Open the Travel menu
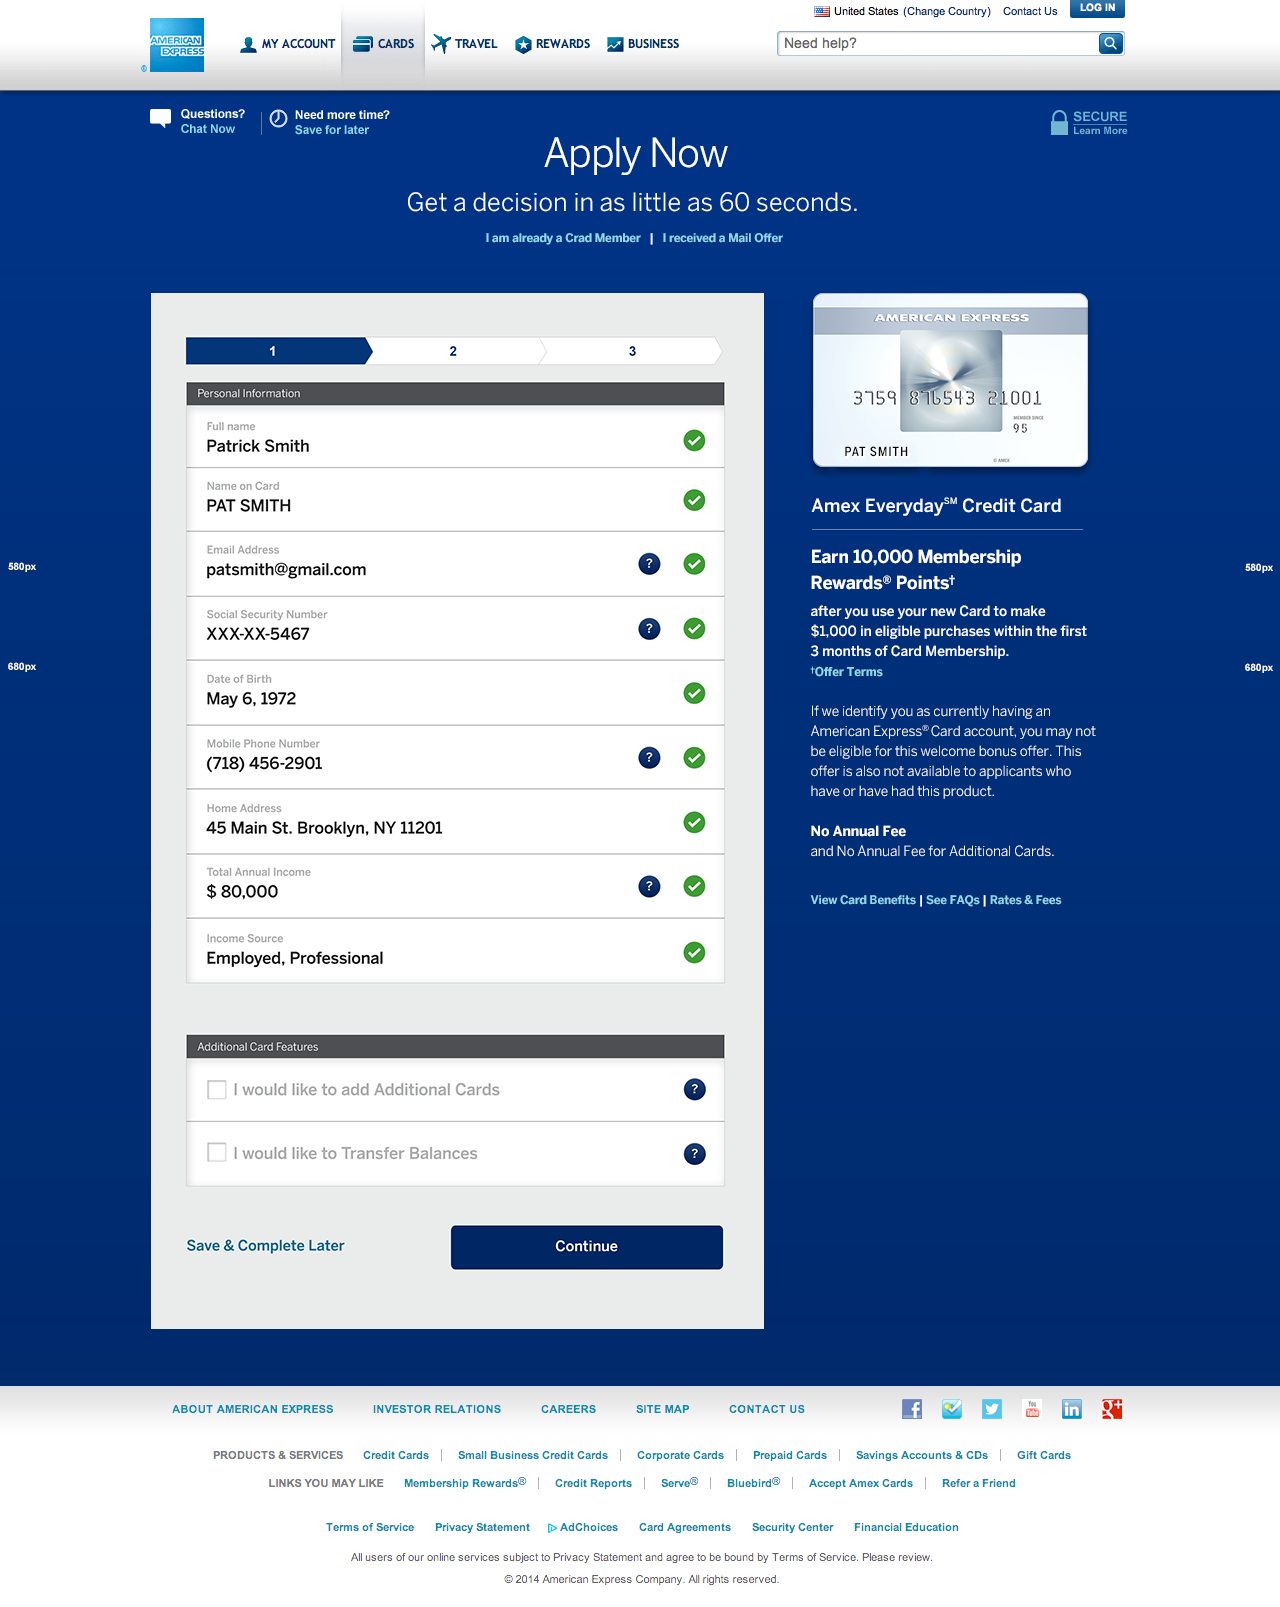 click(x=465, y=44)
